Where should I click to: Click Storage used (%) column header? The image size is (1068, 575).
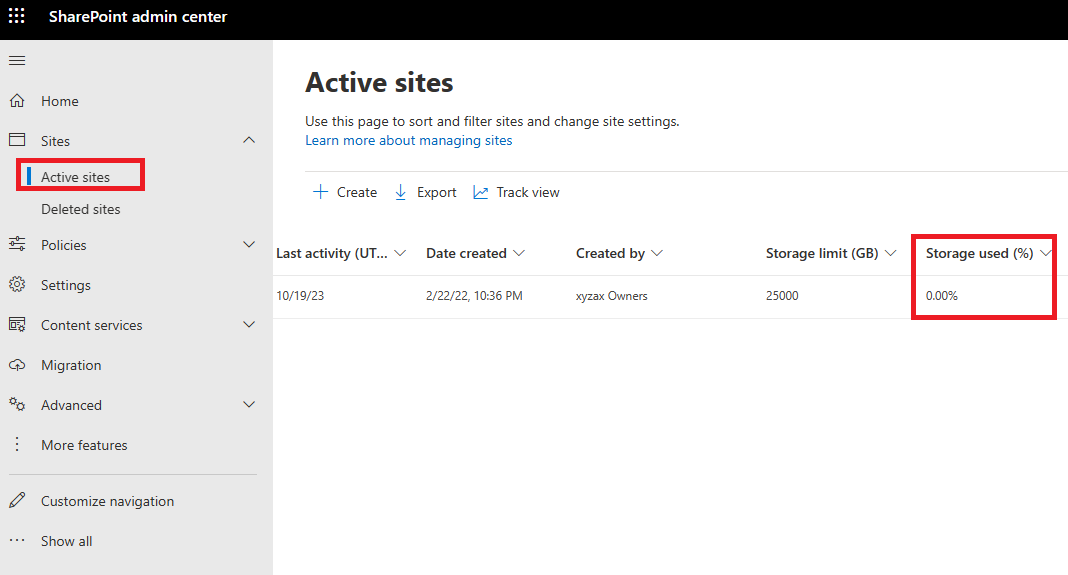click(x=979, y=253)
